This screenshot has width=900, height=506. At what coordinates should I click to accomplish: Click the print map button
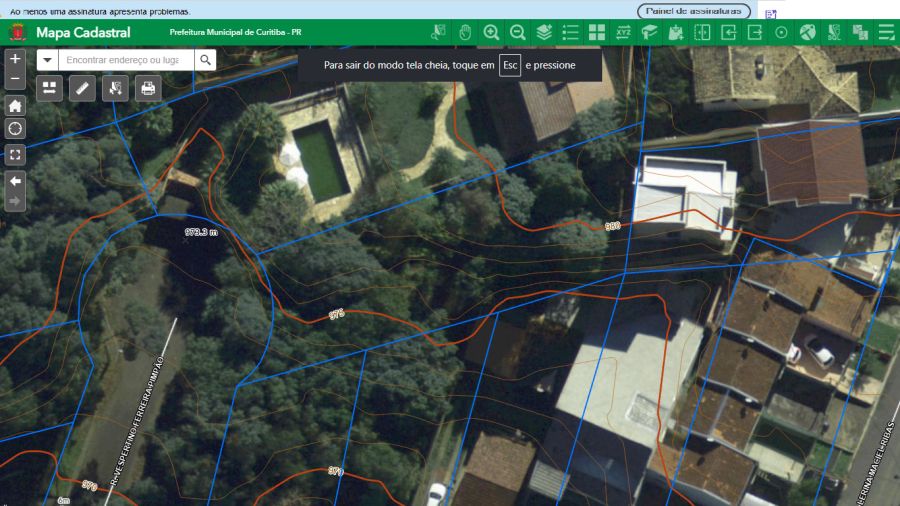[x=149, y=88]
